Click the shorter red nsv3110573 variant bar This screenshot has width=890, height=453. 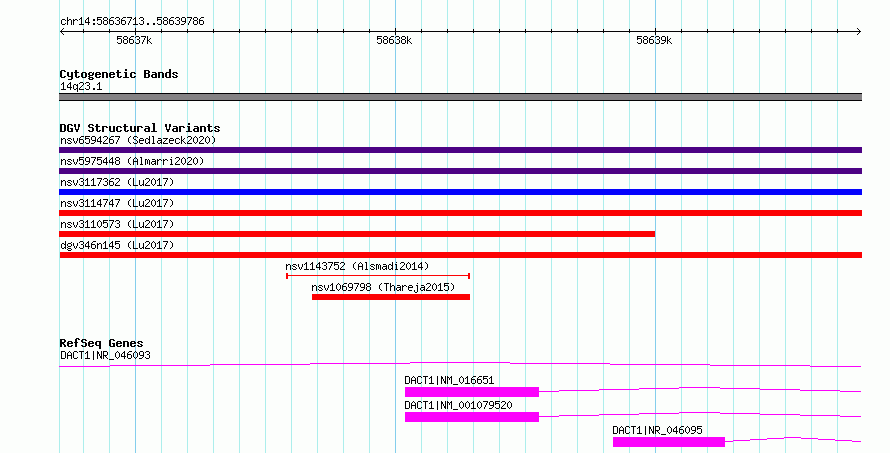(x=357, y=234)
